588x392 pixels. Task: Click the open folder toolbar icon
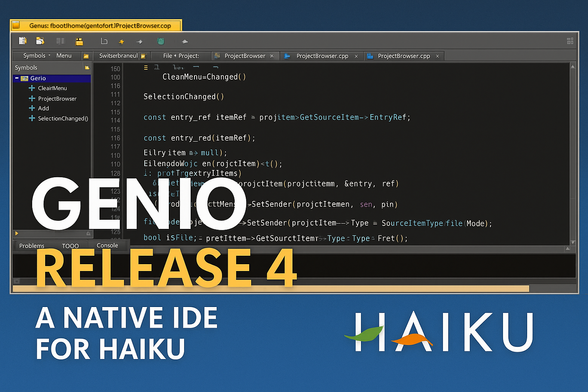pyautogui.click(x=40, y=41)
